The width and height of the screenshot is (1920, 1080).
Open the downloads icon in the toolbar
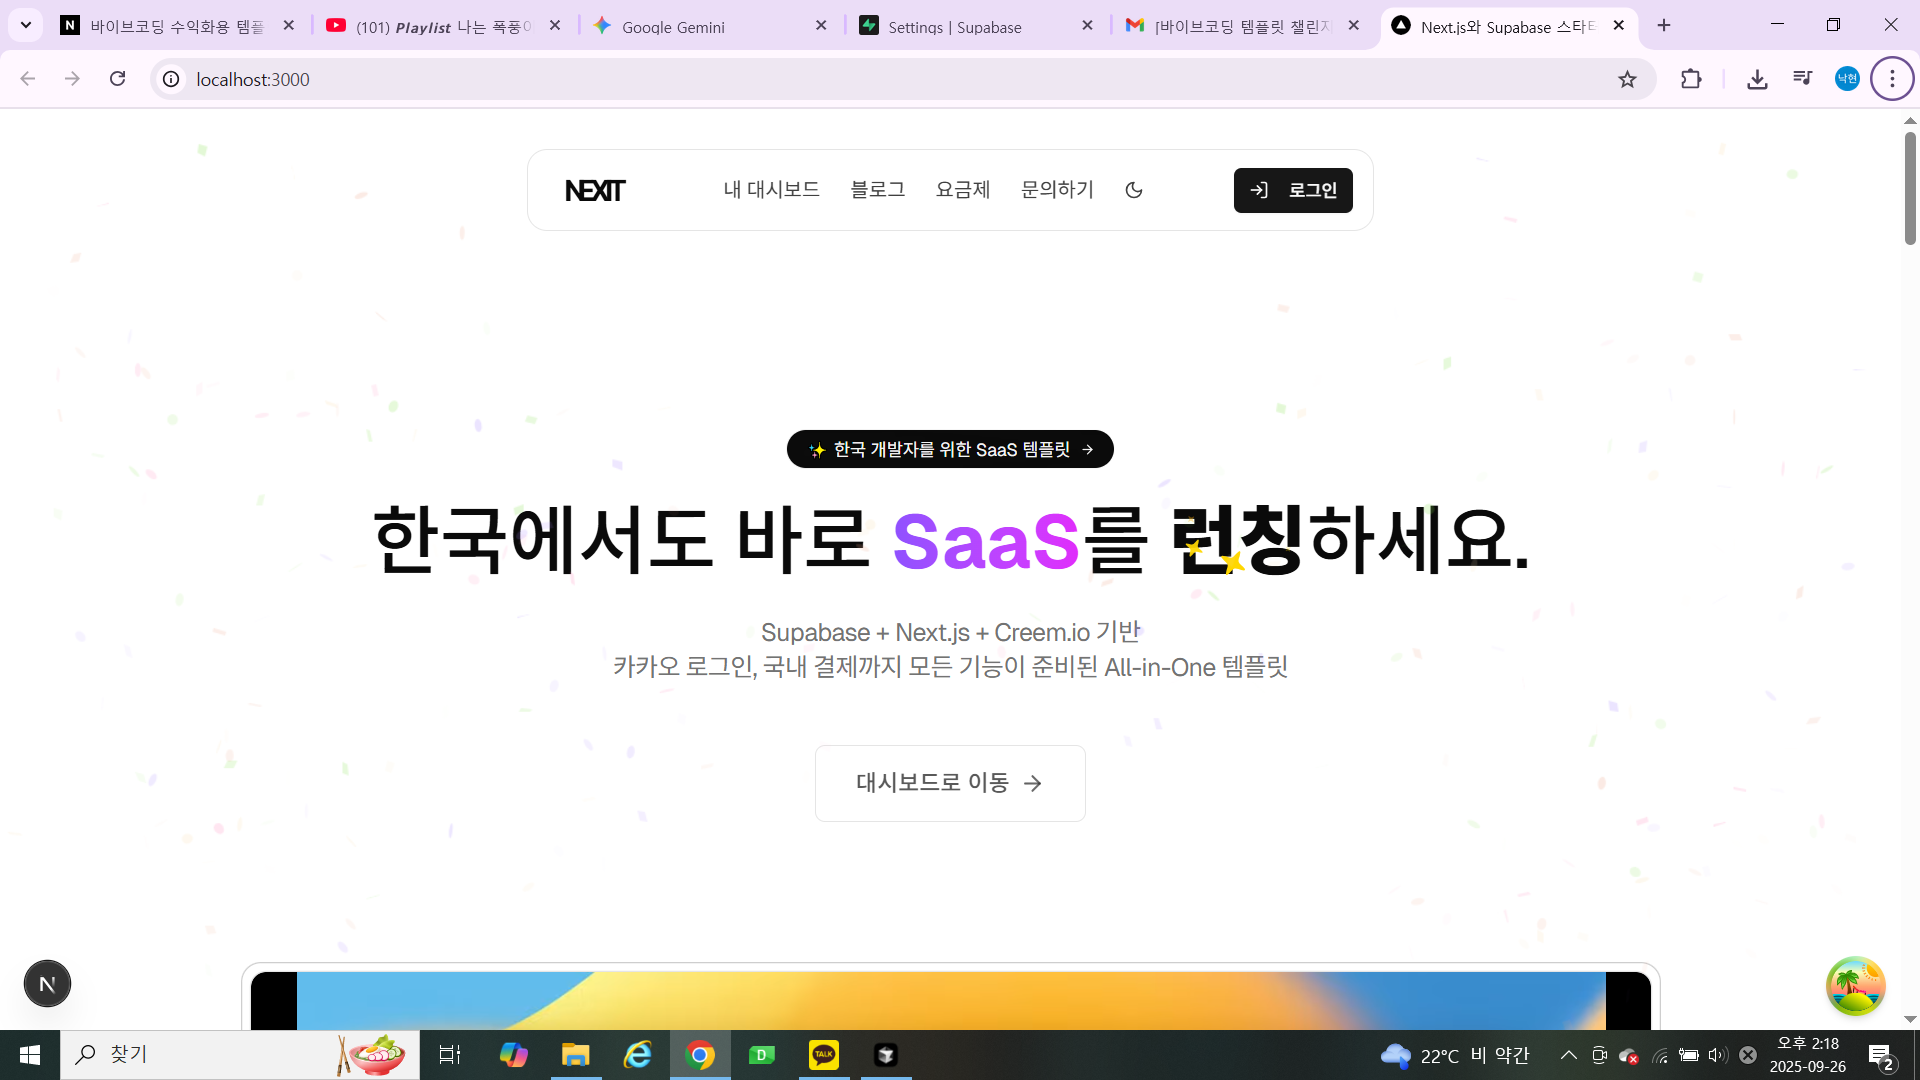tap(1757, 79)
